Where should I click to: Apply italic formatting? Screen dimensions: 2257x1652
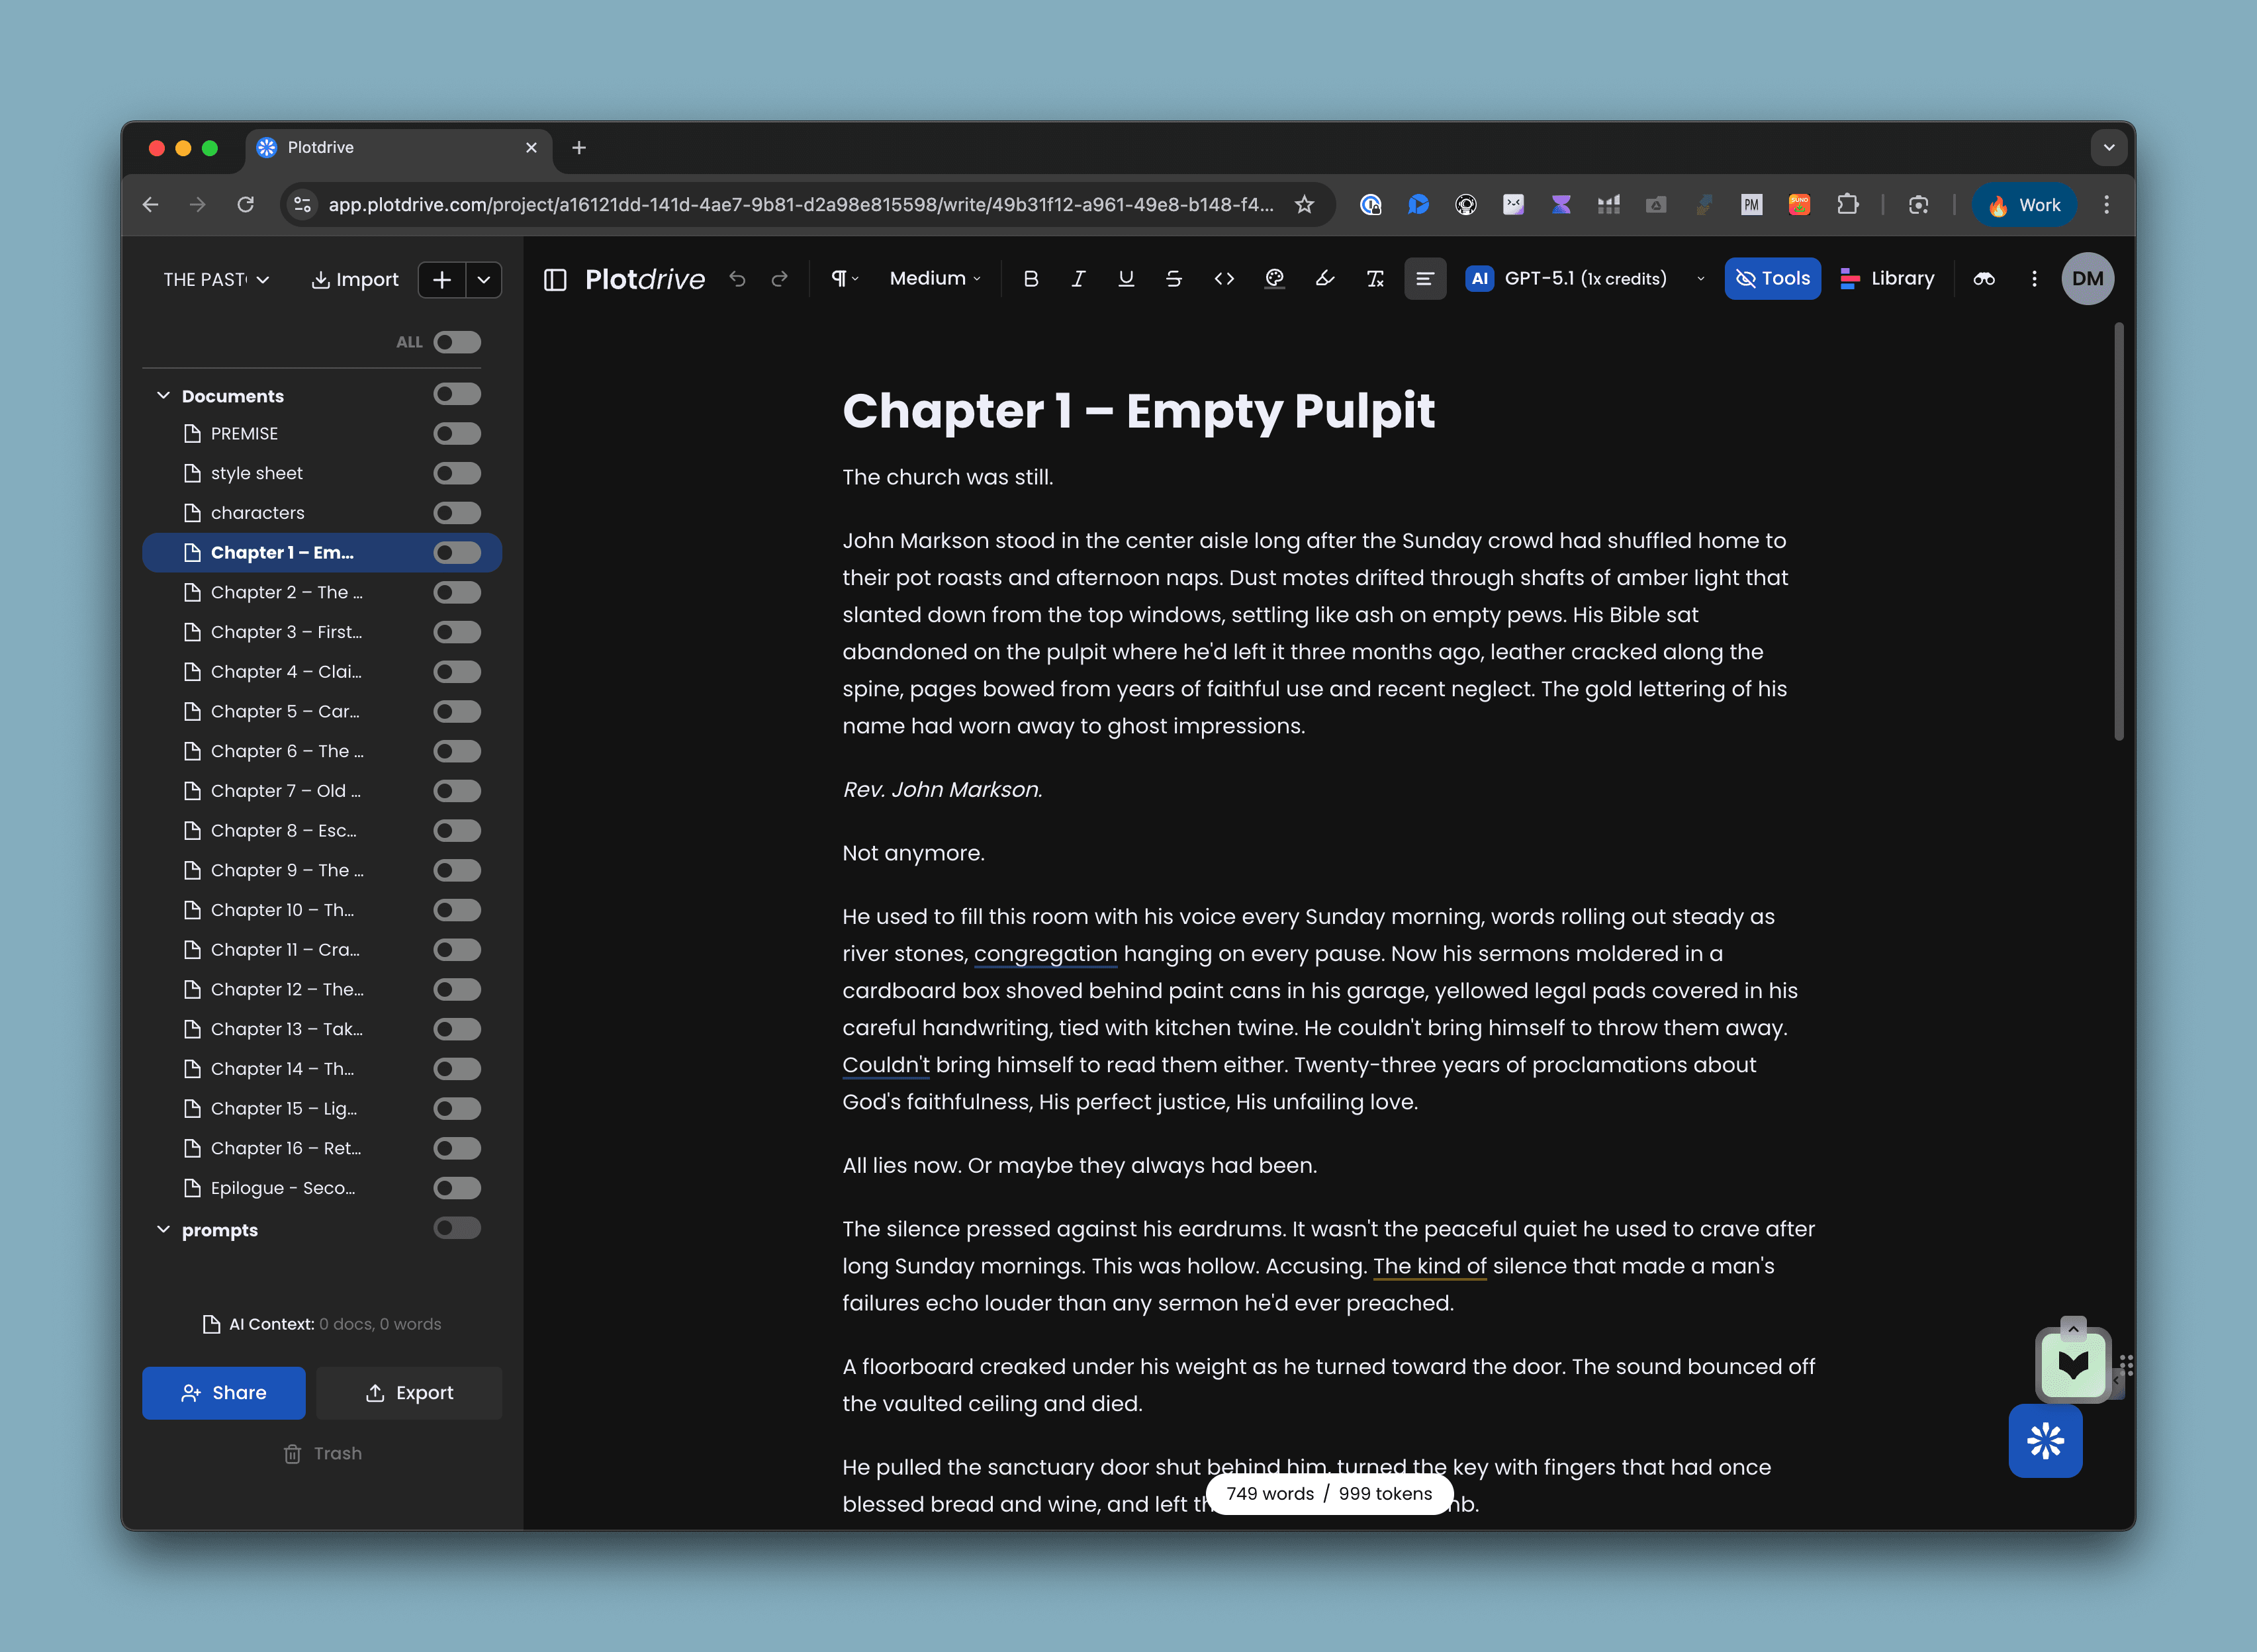(x=1078, y=279)
